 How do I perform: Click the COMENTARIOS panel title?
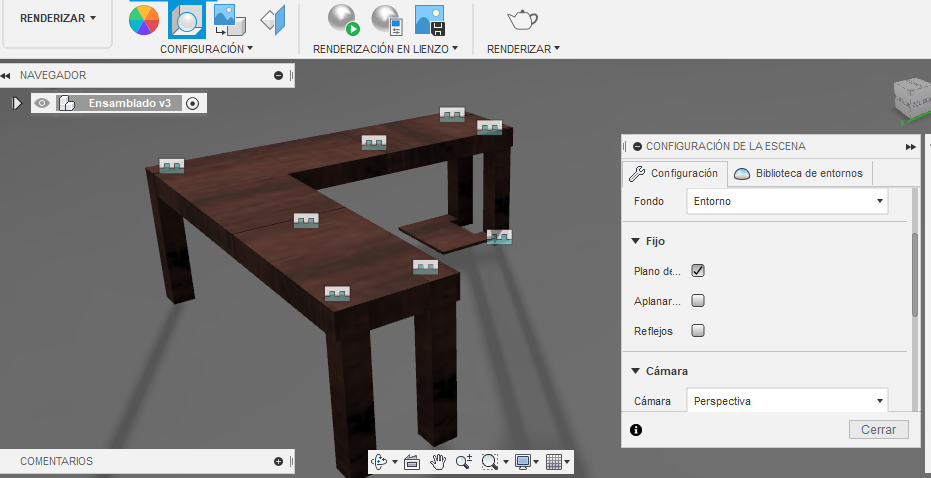click(x=56, y=461)
